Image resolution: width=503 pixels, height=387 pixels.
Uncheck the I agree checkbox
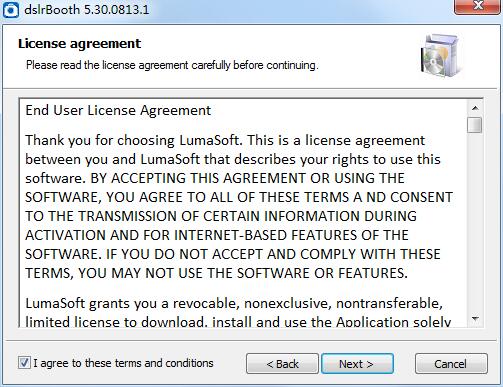click(x=24, y=363)
